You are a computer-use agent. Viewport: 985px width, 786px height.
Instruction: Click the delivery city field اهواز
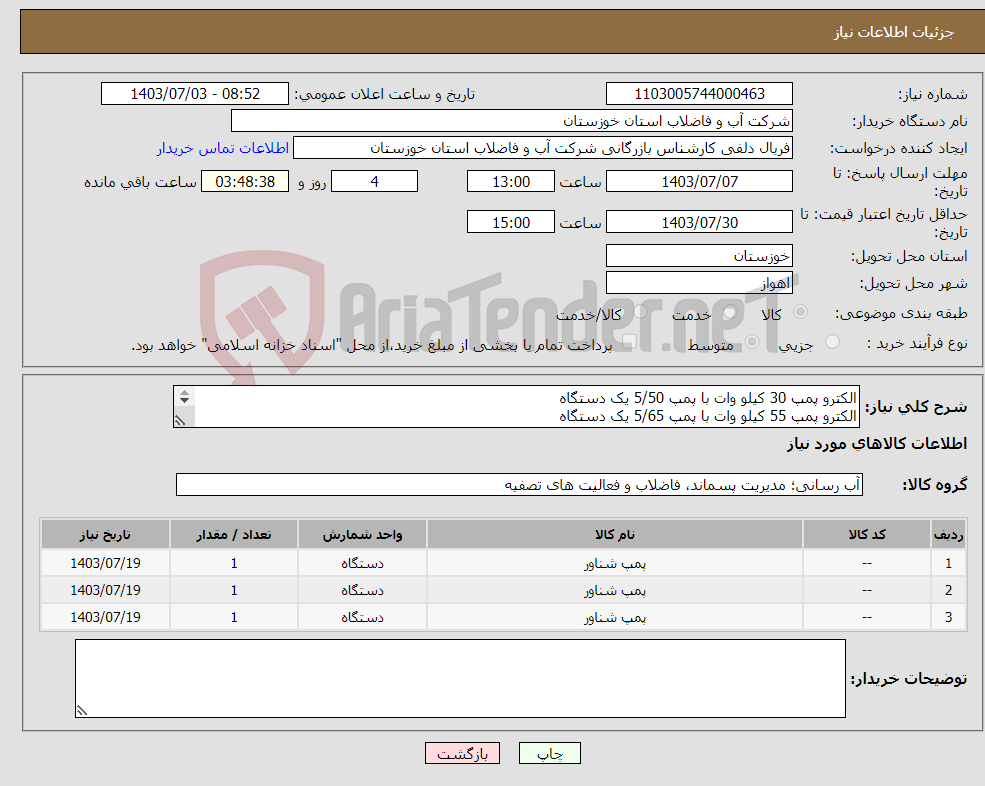tap(699, 283)
